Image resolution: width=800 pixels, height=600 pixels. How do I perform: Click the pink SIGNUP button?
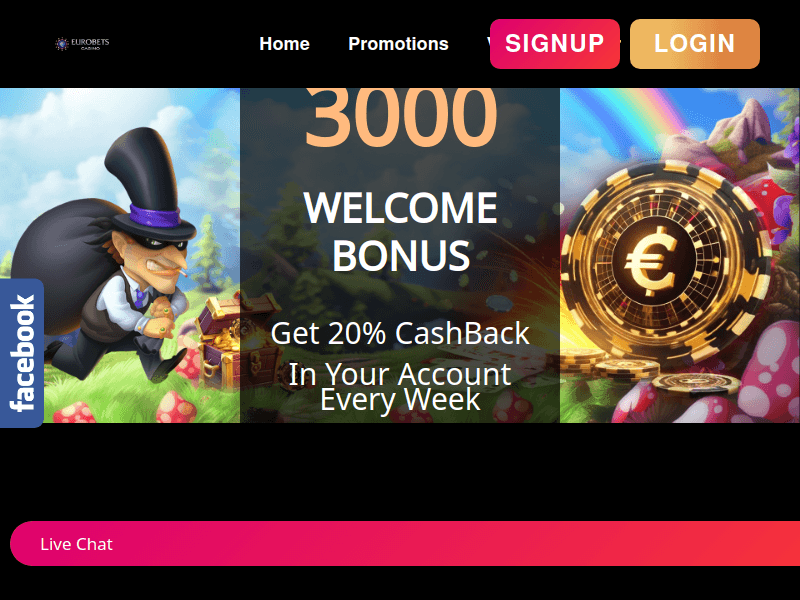click(555, 44)
